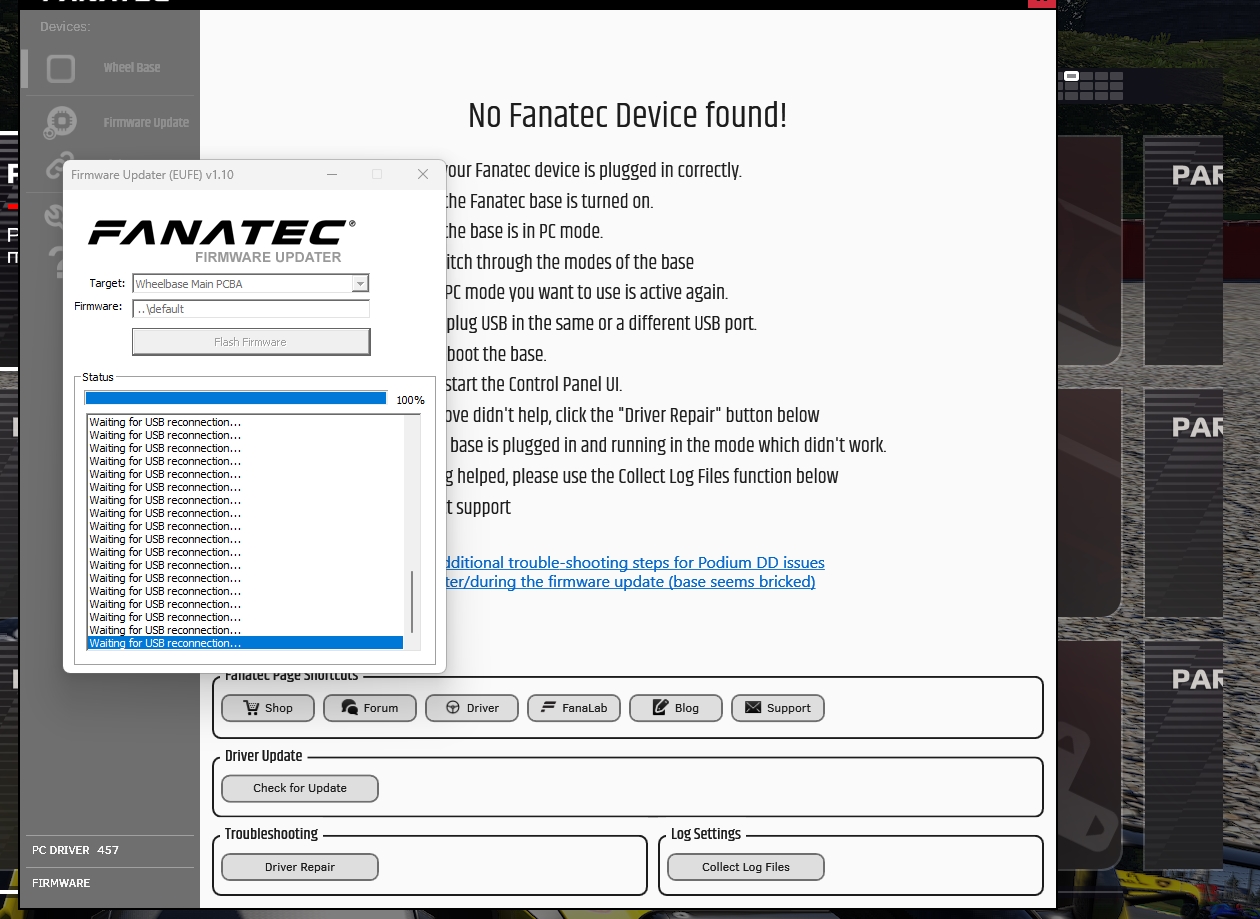Open the Forum page shortcut
This screenshot has width=1260, height=919.
pyautogui.click(x=369, y=708)
